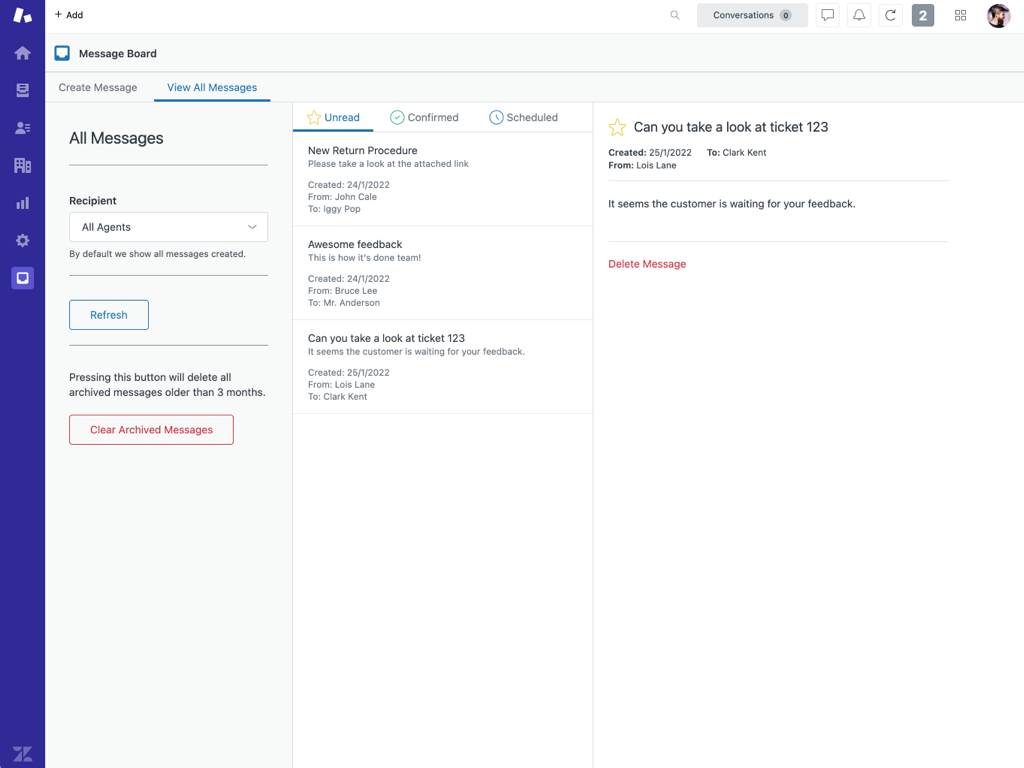Open the Home dashboard from the sidebar
1024x768 pixels.
click(22, 52)
